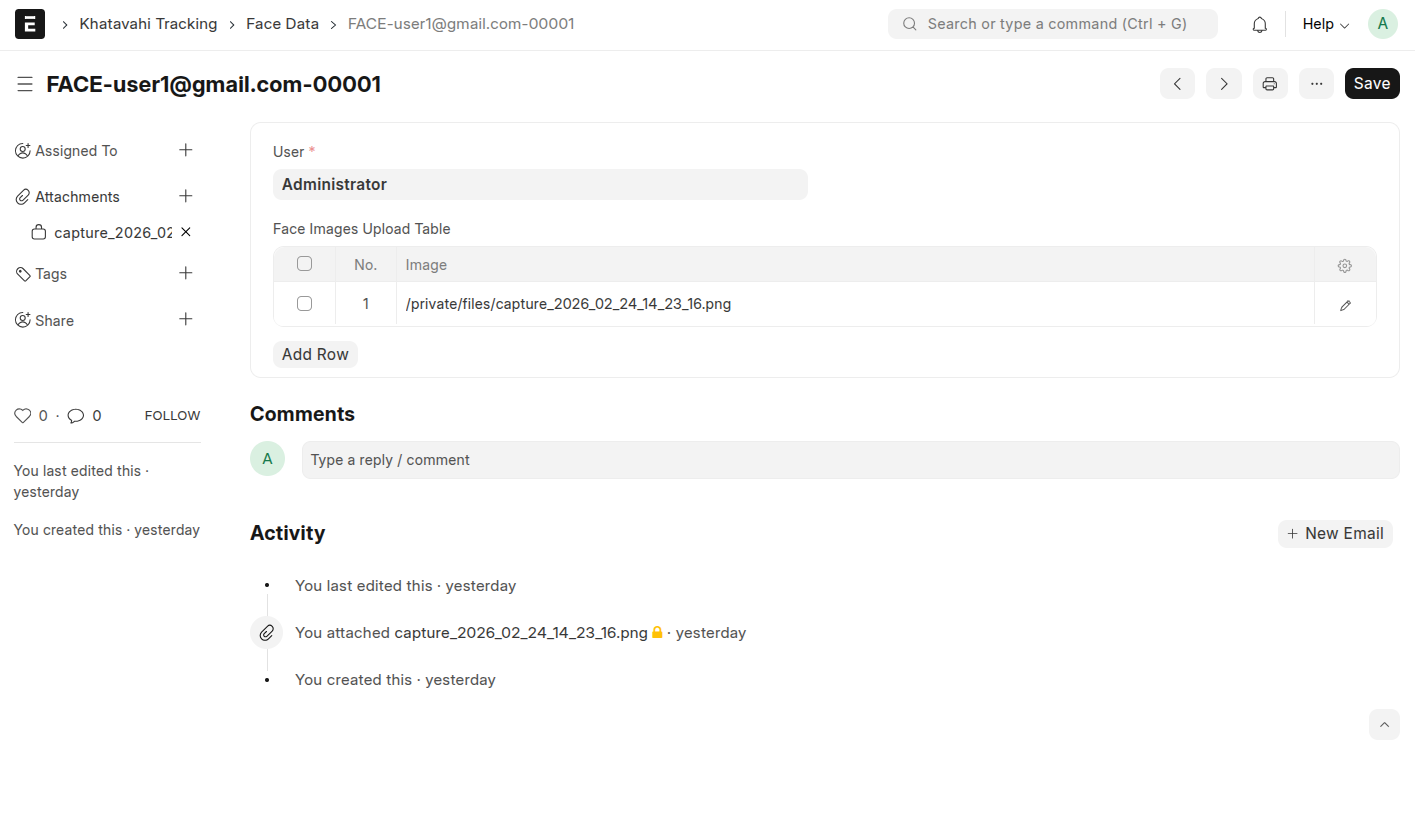Print this Face Data document
1415x834 pixels.
1269,84
